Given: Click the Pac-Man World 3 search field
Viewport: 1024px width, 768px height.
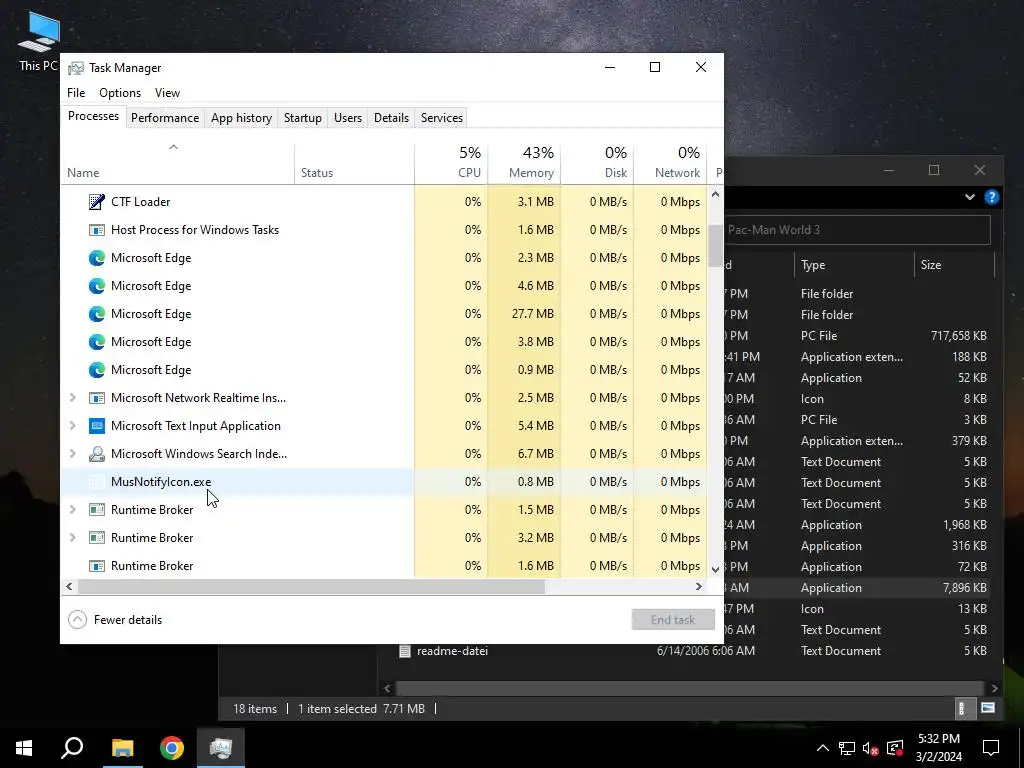Looking at the screenshot, I should click(857, 230).
